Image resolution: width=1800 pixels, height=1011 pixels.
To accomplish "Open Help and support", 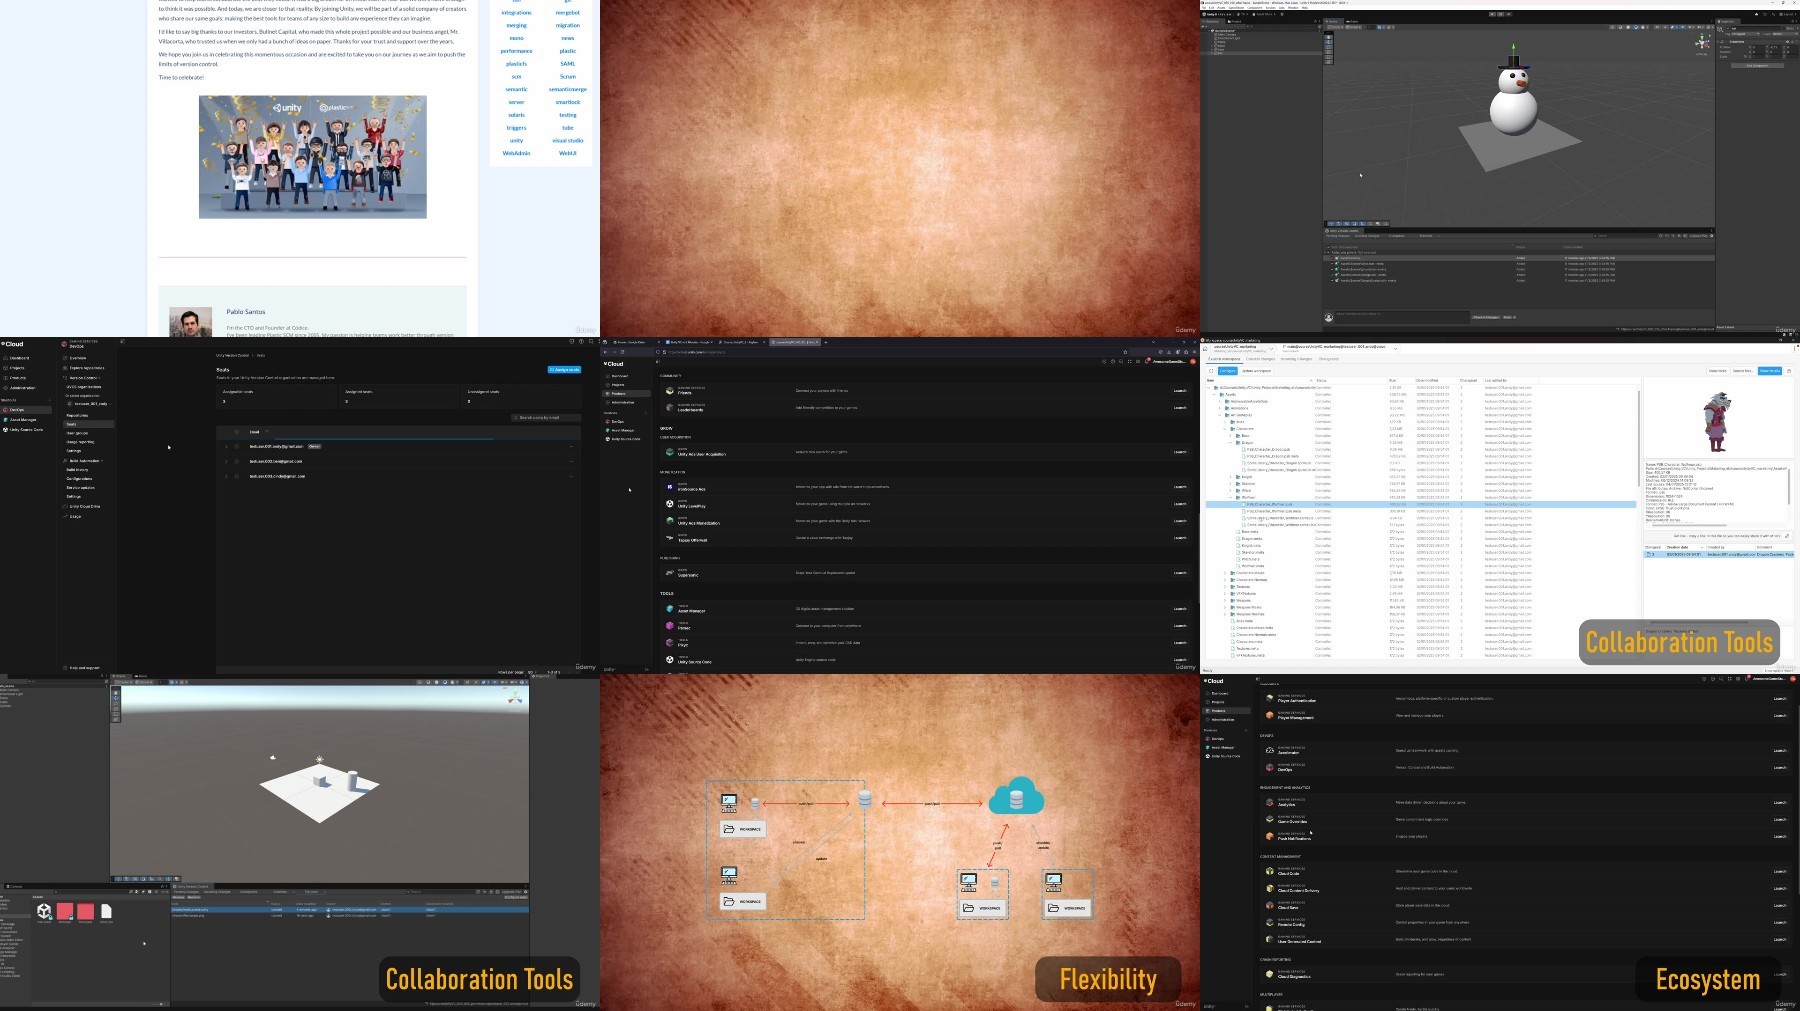I will coord(85,668).
